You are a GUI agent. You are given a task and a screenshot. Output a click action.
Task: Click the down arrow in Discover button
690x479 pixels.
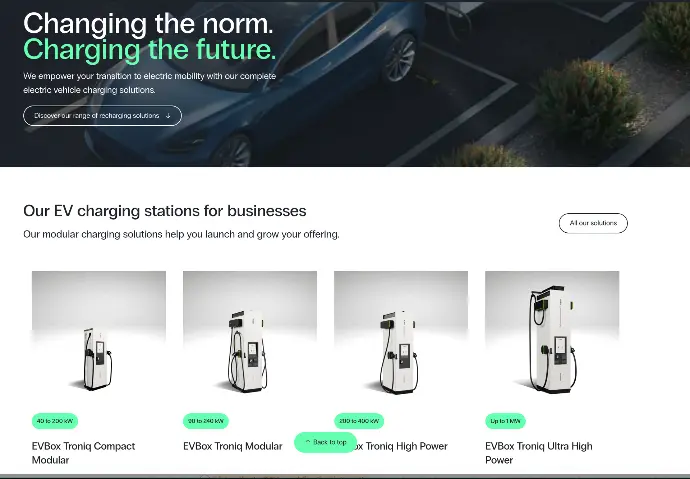tap(168, 116)
